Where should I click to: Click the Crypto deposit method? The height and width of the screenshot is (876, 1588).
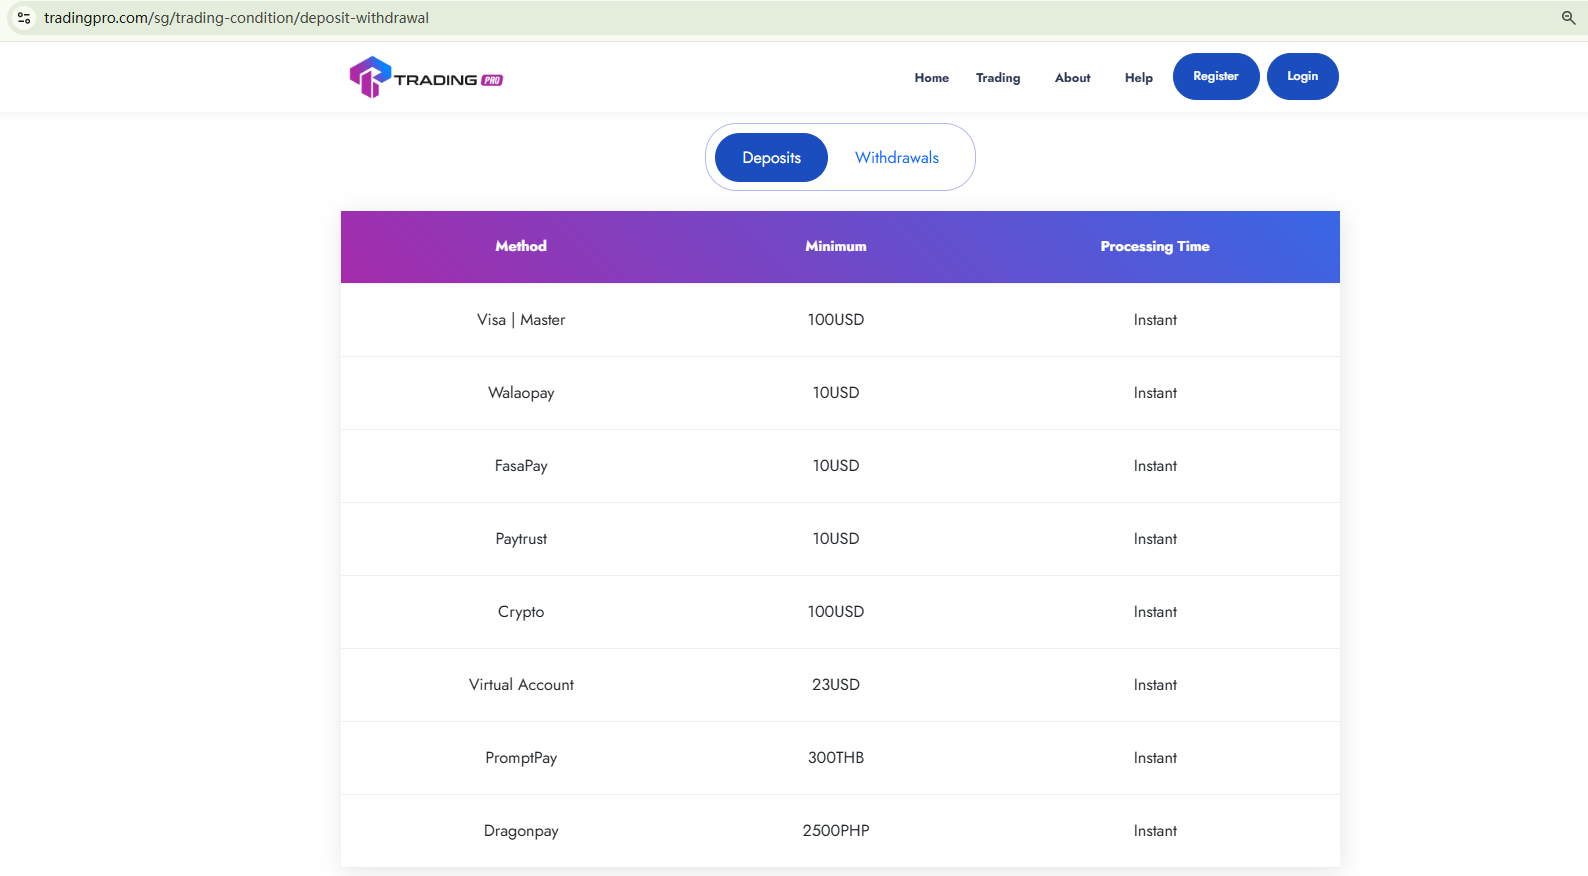point(521,612)
